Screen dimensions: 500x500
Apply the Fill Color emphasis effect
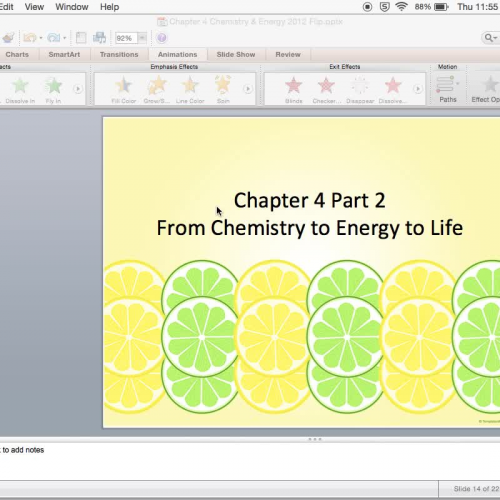[123, 89]
